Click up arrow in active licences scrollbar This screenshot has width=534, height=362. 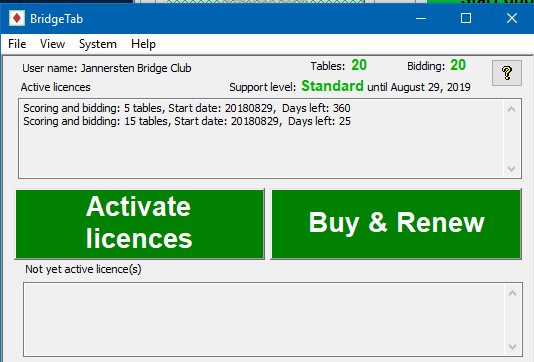pyautogui.click(x=511, y=109)
